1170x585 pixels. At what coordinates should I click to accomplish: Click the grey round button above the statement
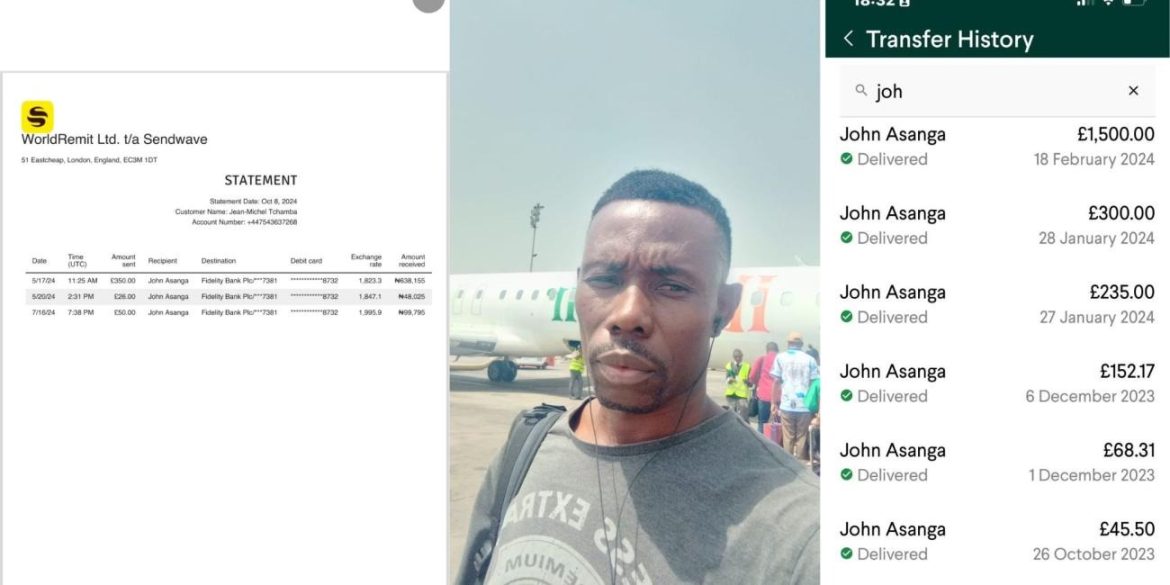(429, 3)
